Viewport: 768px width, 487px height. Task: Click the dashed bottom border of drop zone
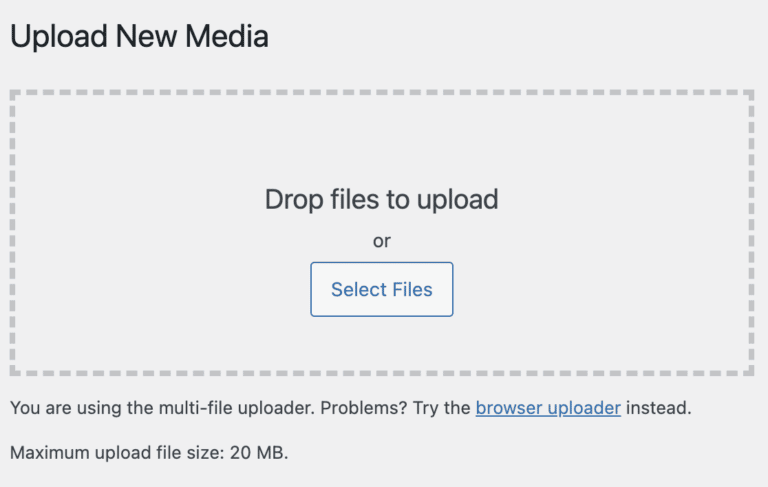click(x=381, y=372)
